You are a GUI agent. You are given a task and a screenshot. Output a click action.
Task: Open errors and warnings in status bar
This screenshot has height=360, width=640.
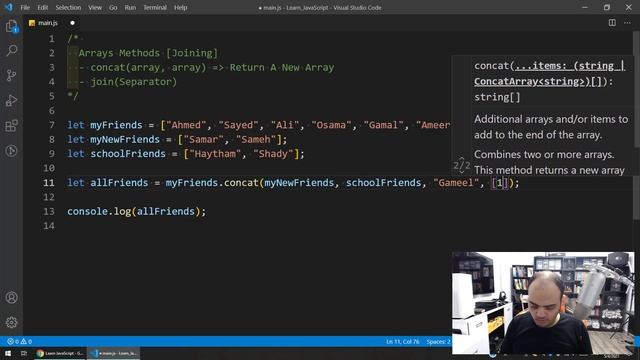pos(20,341)
